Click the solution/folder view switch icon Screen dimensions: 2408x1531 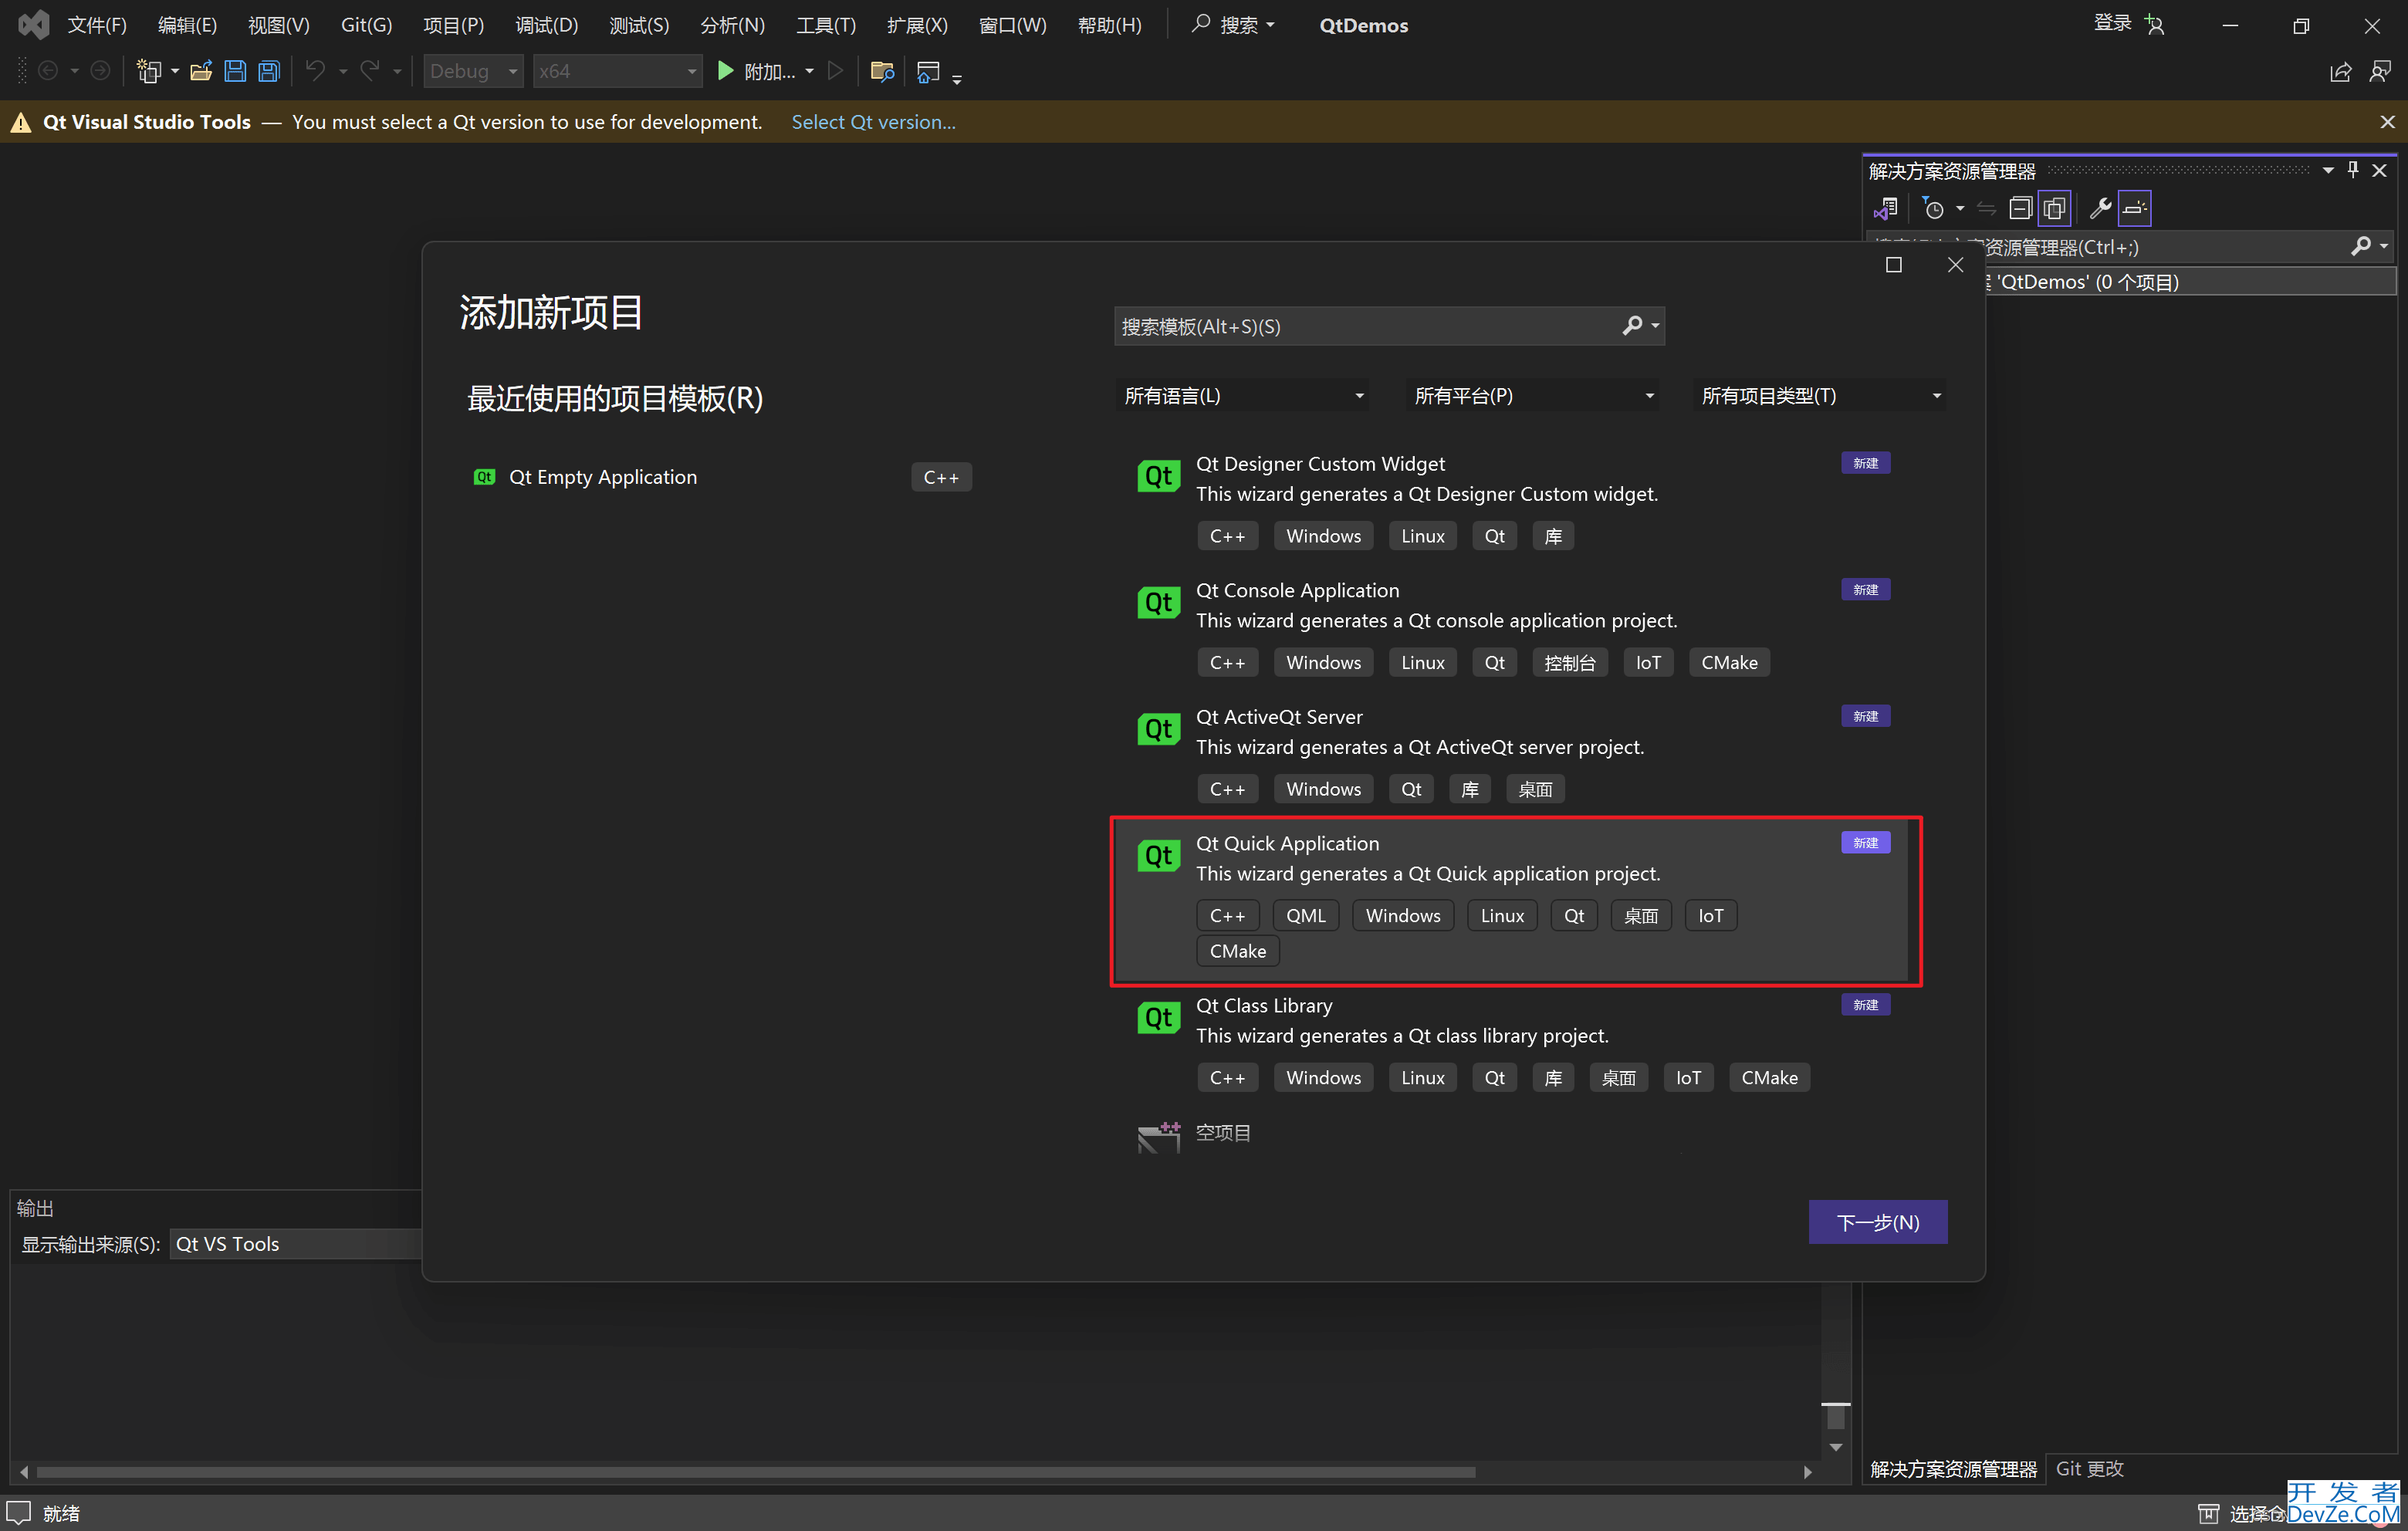pos(1886,208)
